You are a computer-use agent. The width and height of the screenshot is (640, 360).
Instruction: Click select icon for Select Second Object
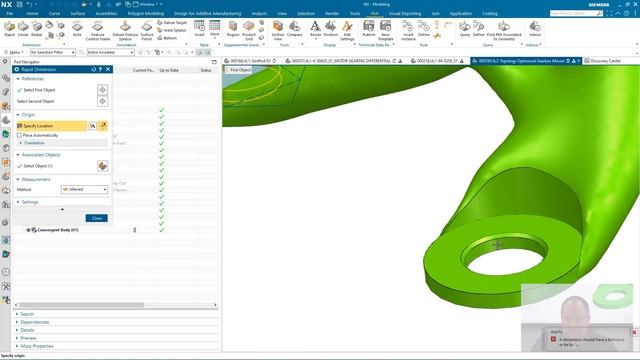(x=102, y=101)
